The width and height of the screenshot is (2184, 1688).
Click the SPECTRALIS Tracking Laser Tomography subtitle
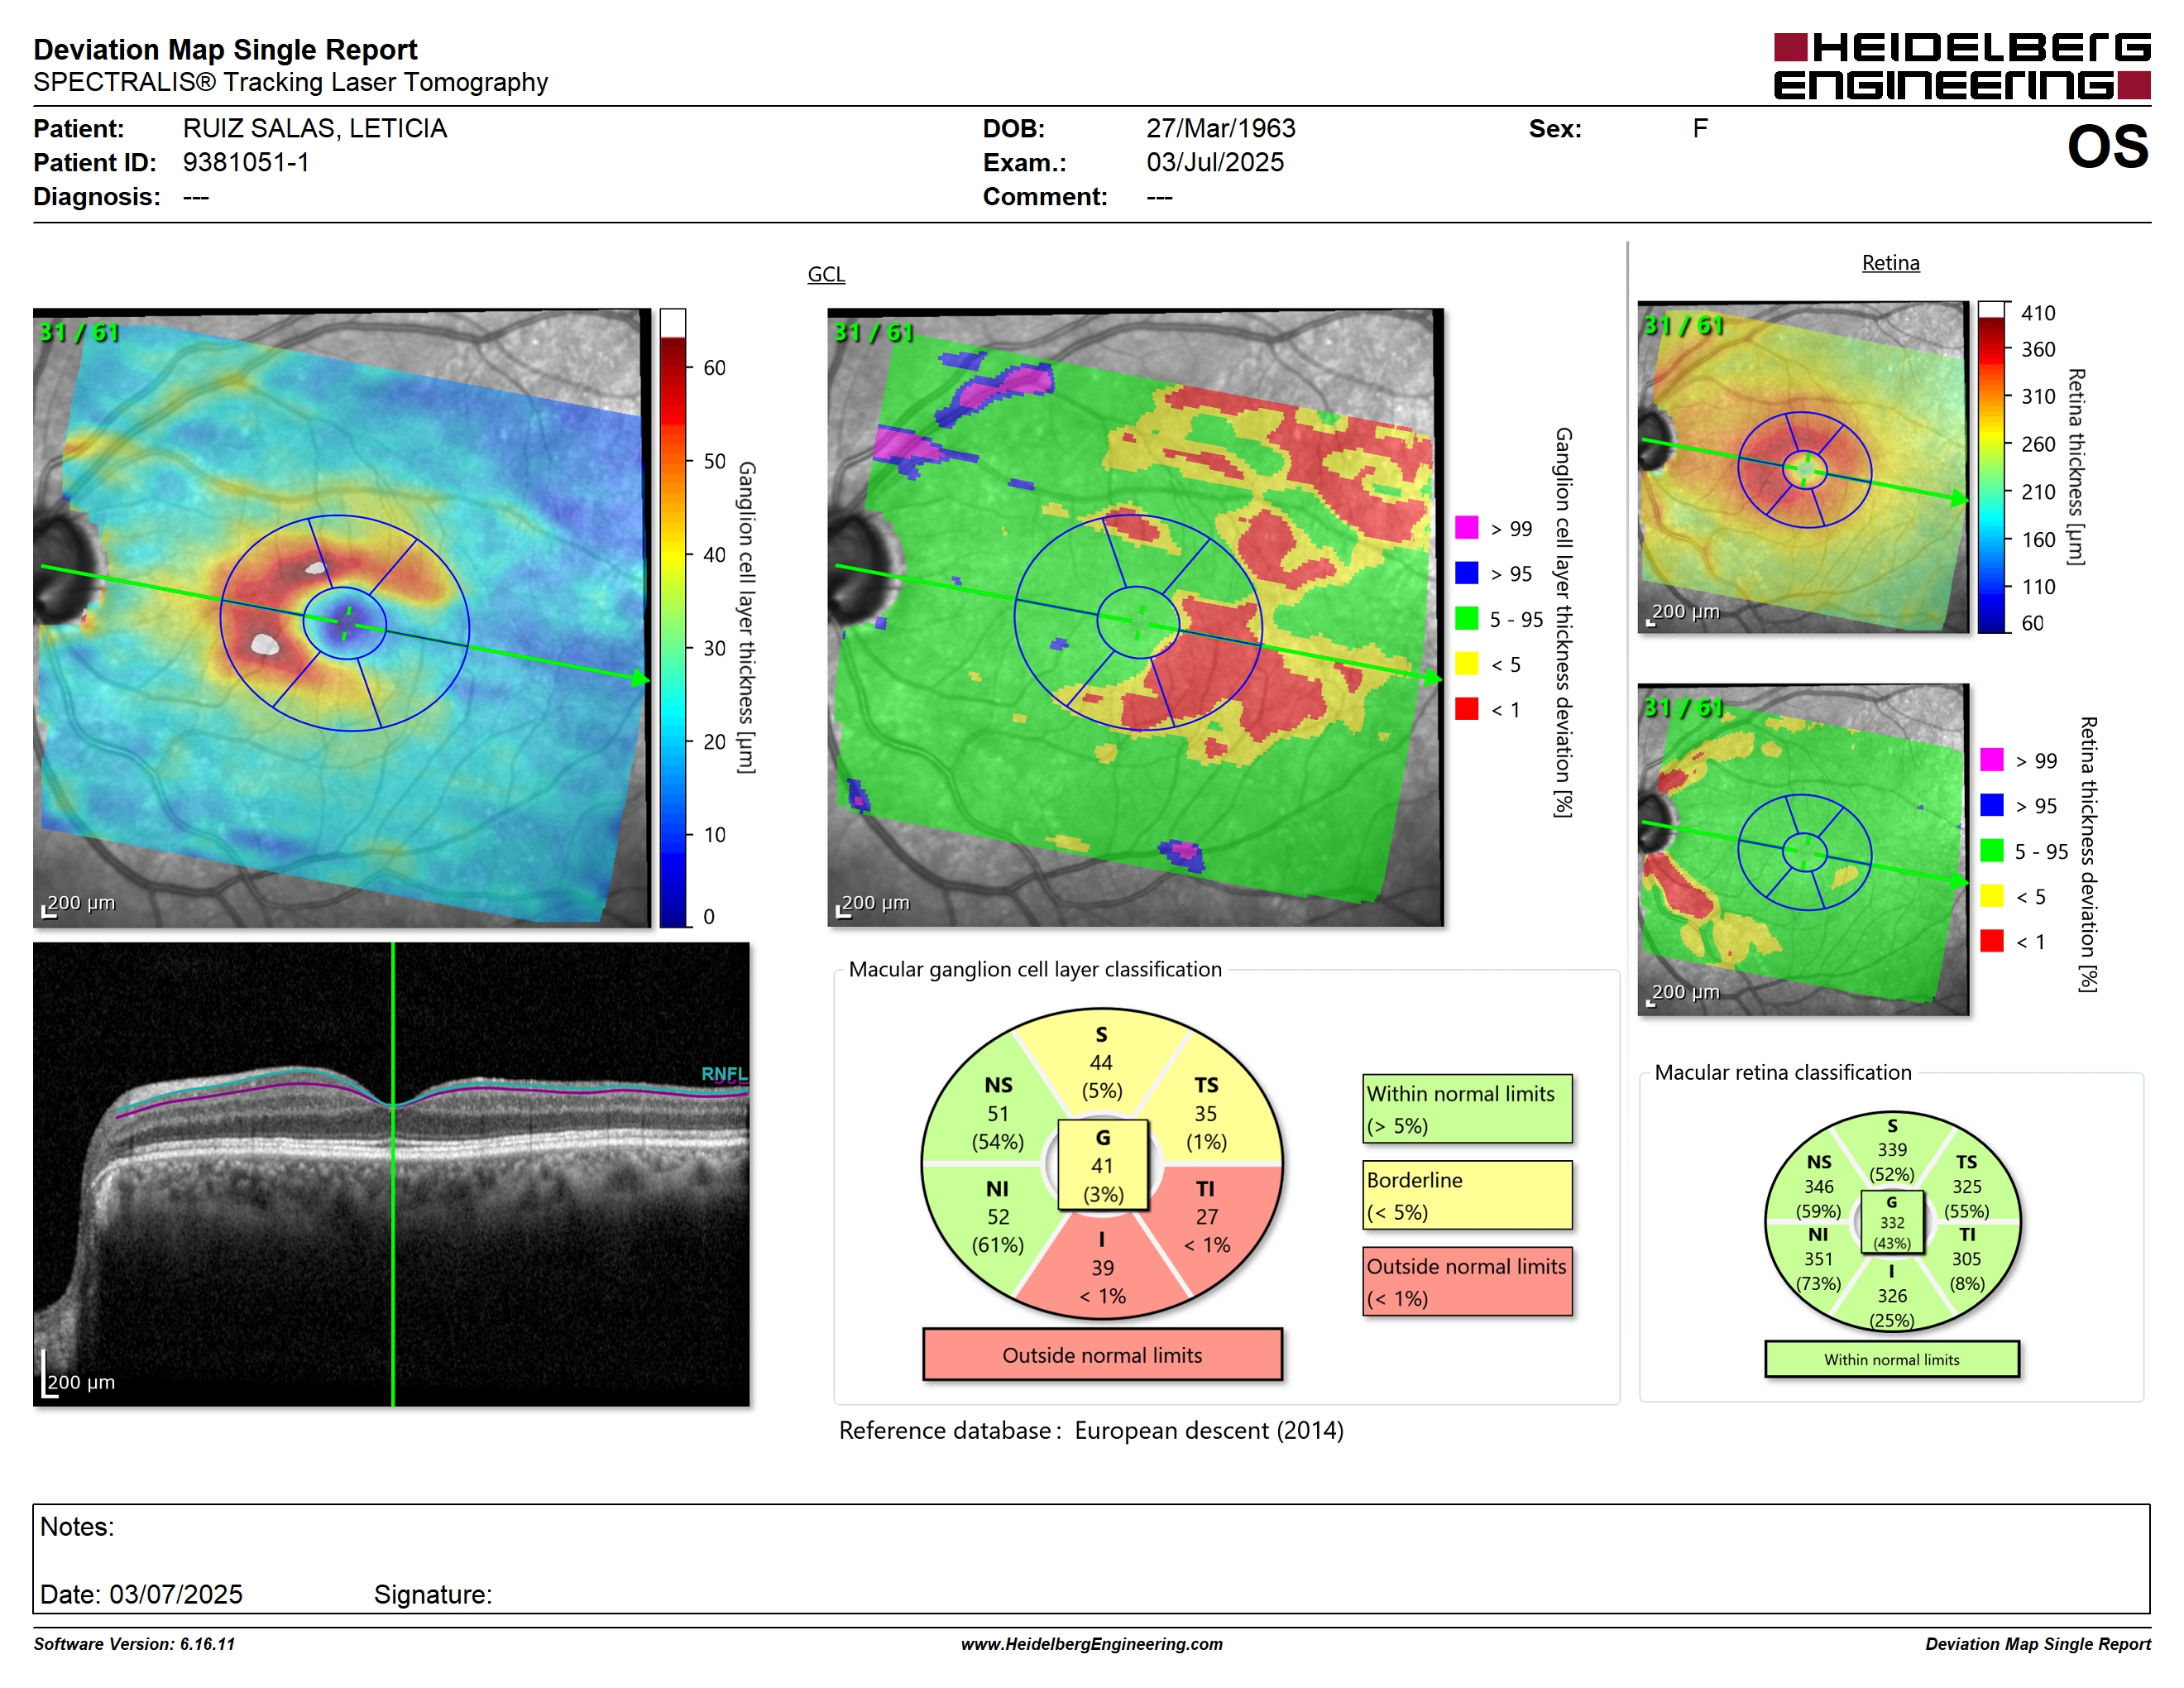coord(290,82)
